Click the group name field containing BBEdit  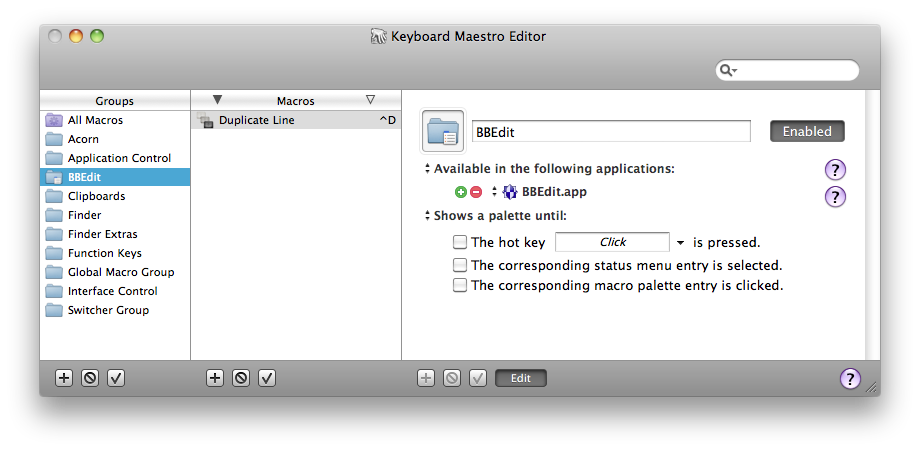click(x=611, y=131)
